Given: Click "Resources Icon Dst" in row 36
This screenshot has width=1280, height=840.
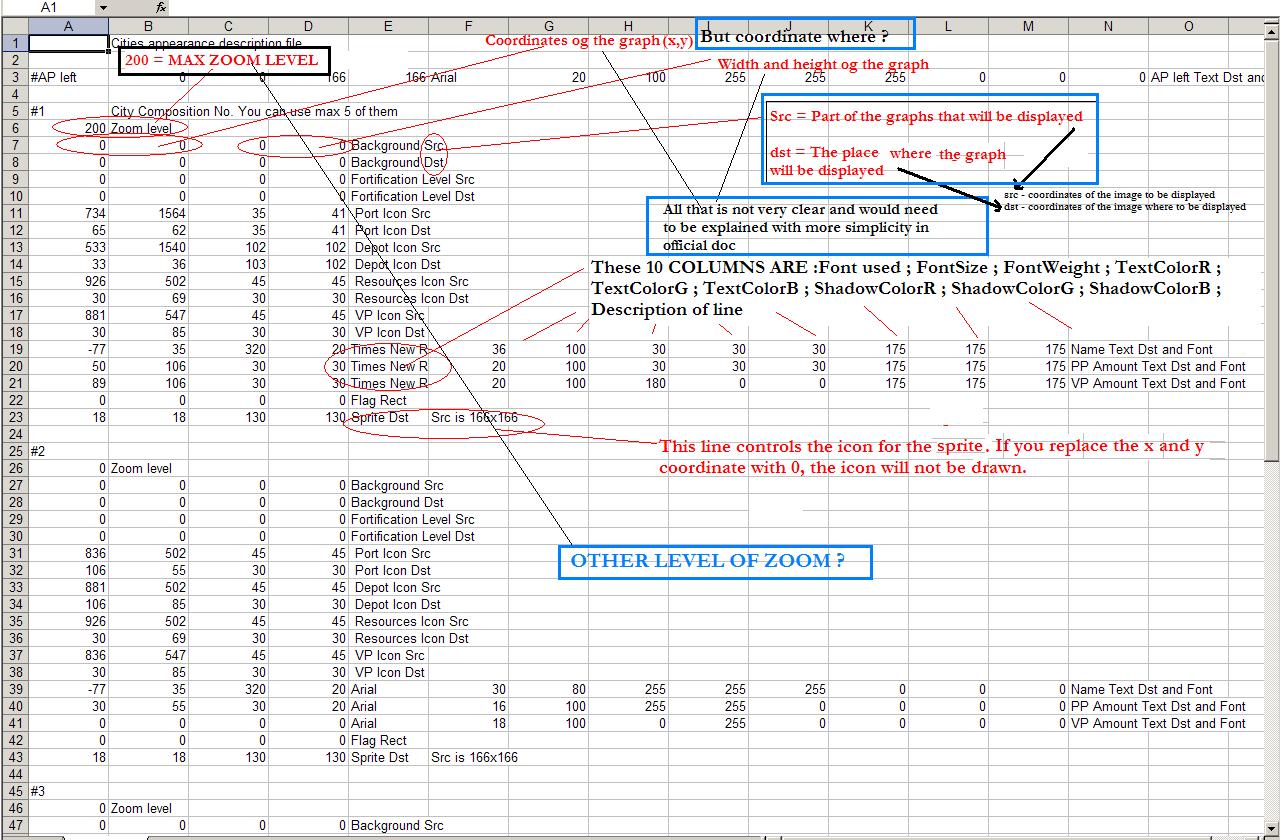Looking at the screenshot, I should pyautogui.click(x=412, y=638).
